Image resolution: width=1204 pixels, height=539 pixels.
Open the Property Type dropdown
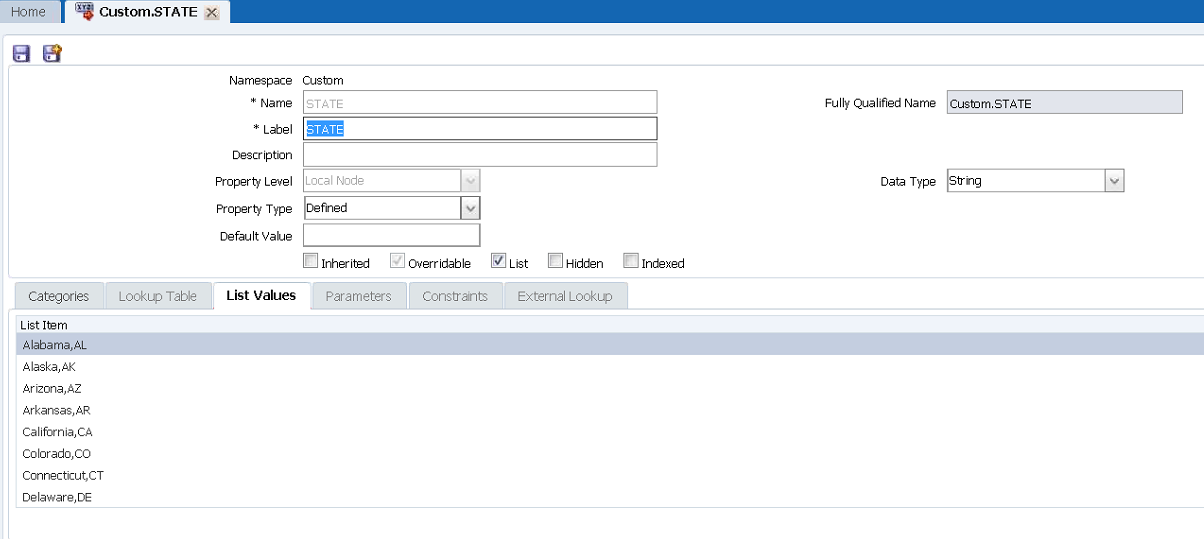point(470,208)
